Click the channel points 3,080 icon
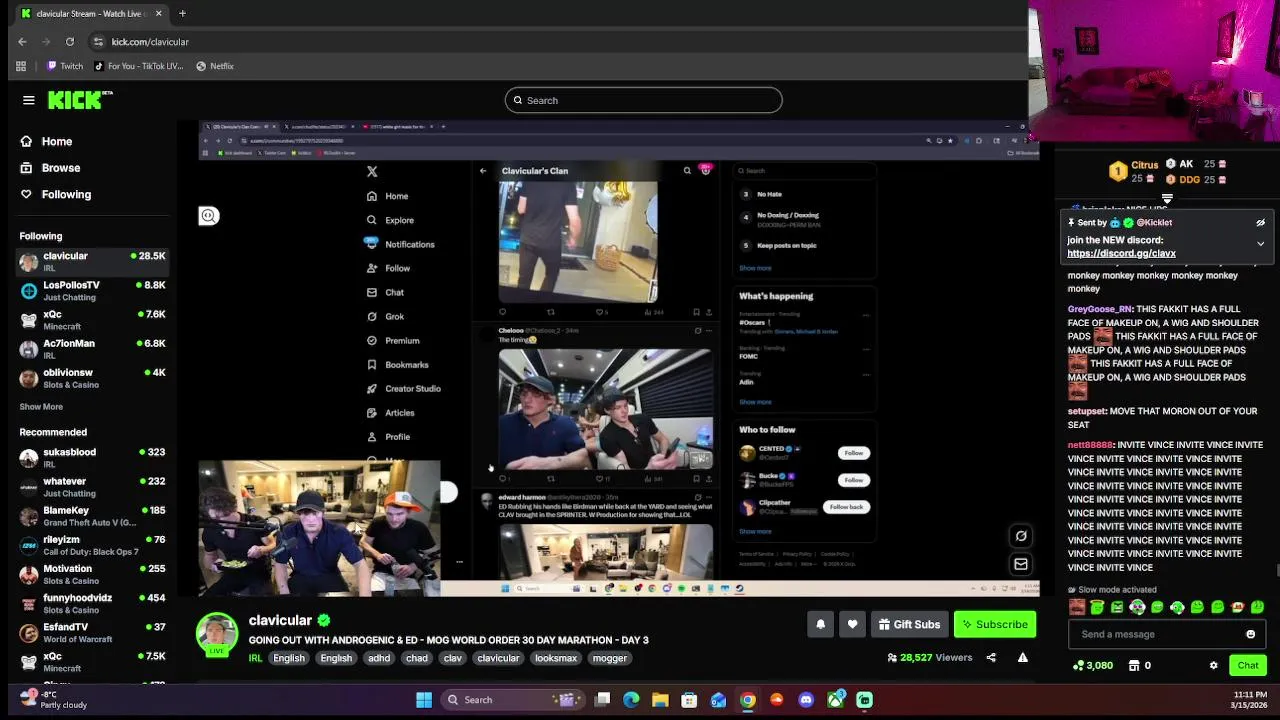 (1078, 665)
